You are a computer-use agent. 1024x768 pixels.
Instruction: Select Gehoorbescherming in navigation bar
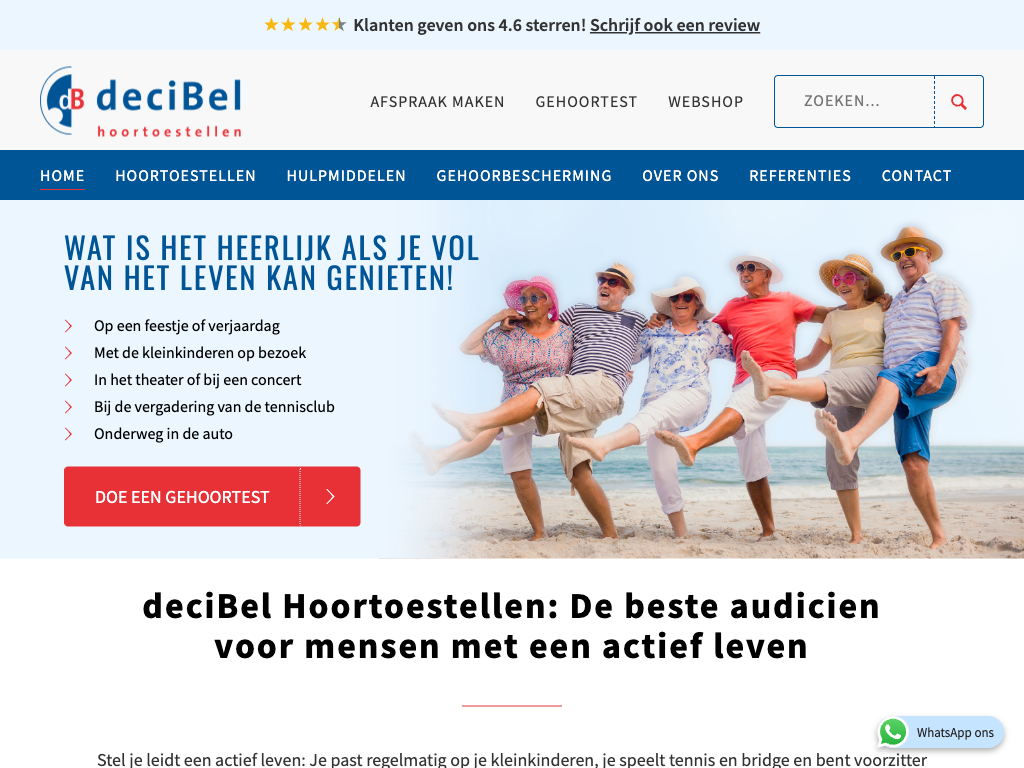point(524,176)
